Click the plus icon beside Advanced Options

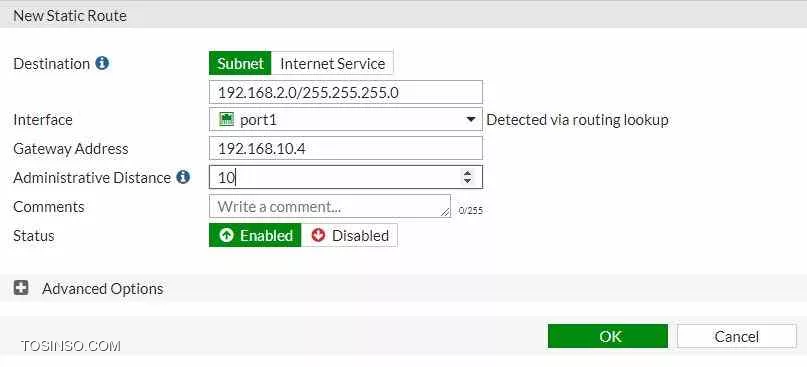coord(21,288)
